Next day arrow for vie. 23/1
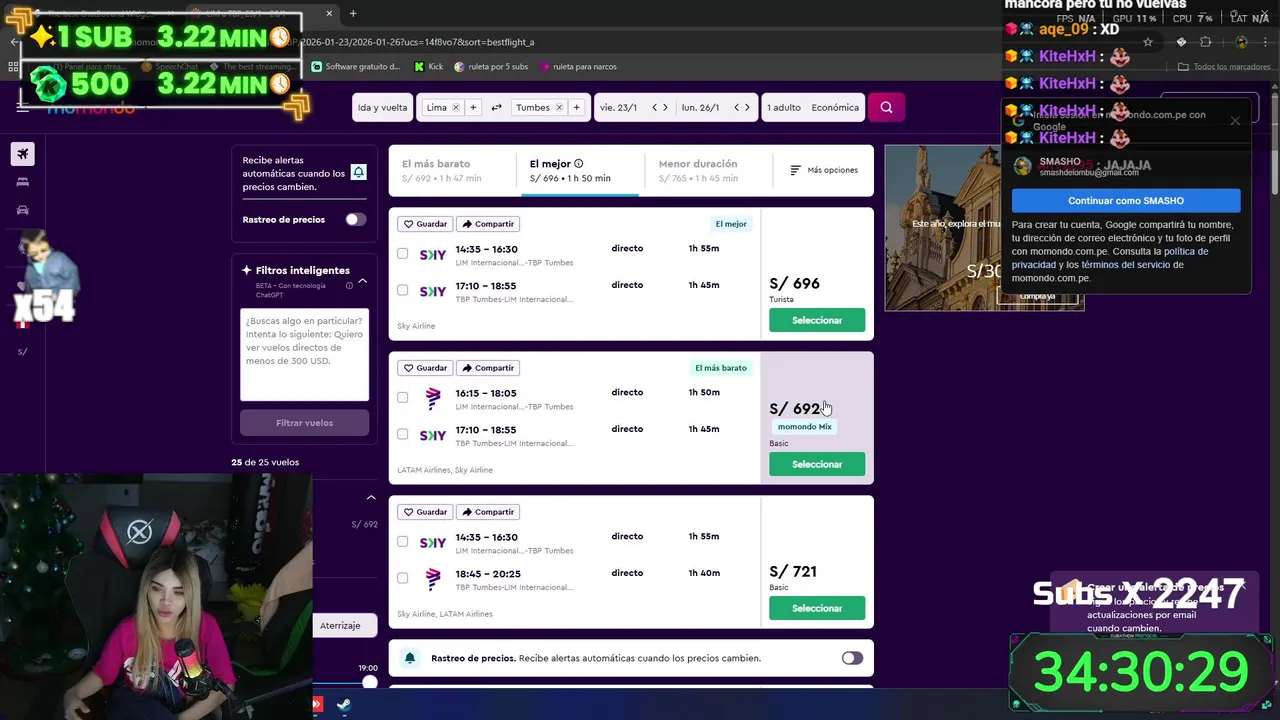The width and height of the screenshot is (1280, 720). click(666, 107)
